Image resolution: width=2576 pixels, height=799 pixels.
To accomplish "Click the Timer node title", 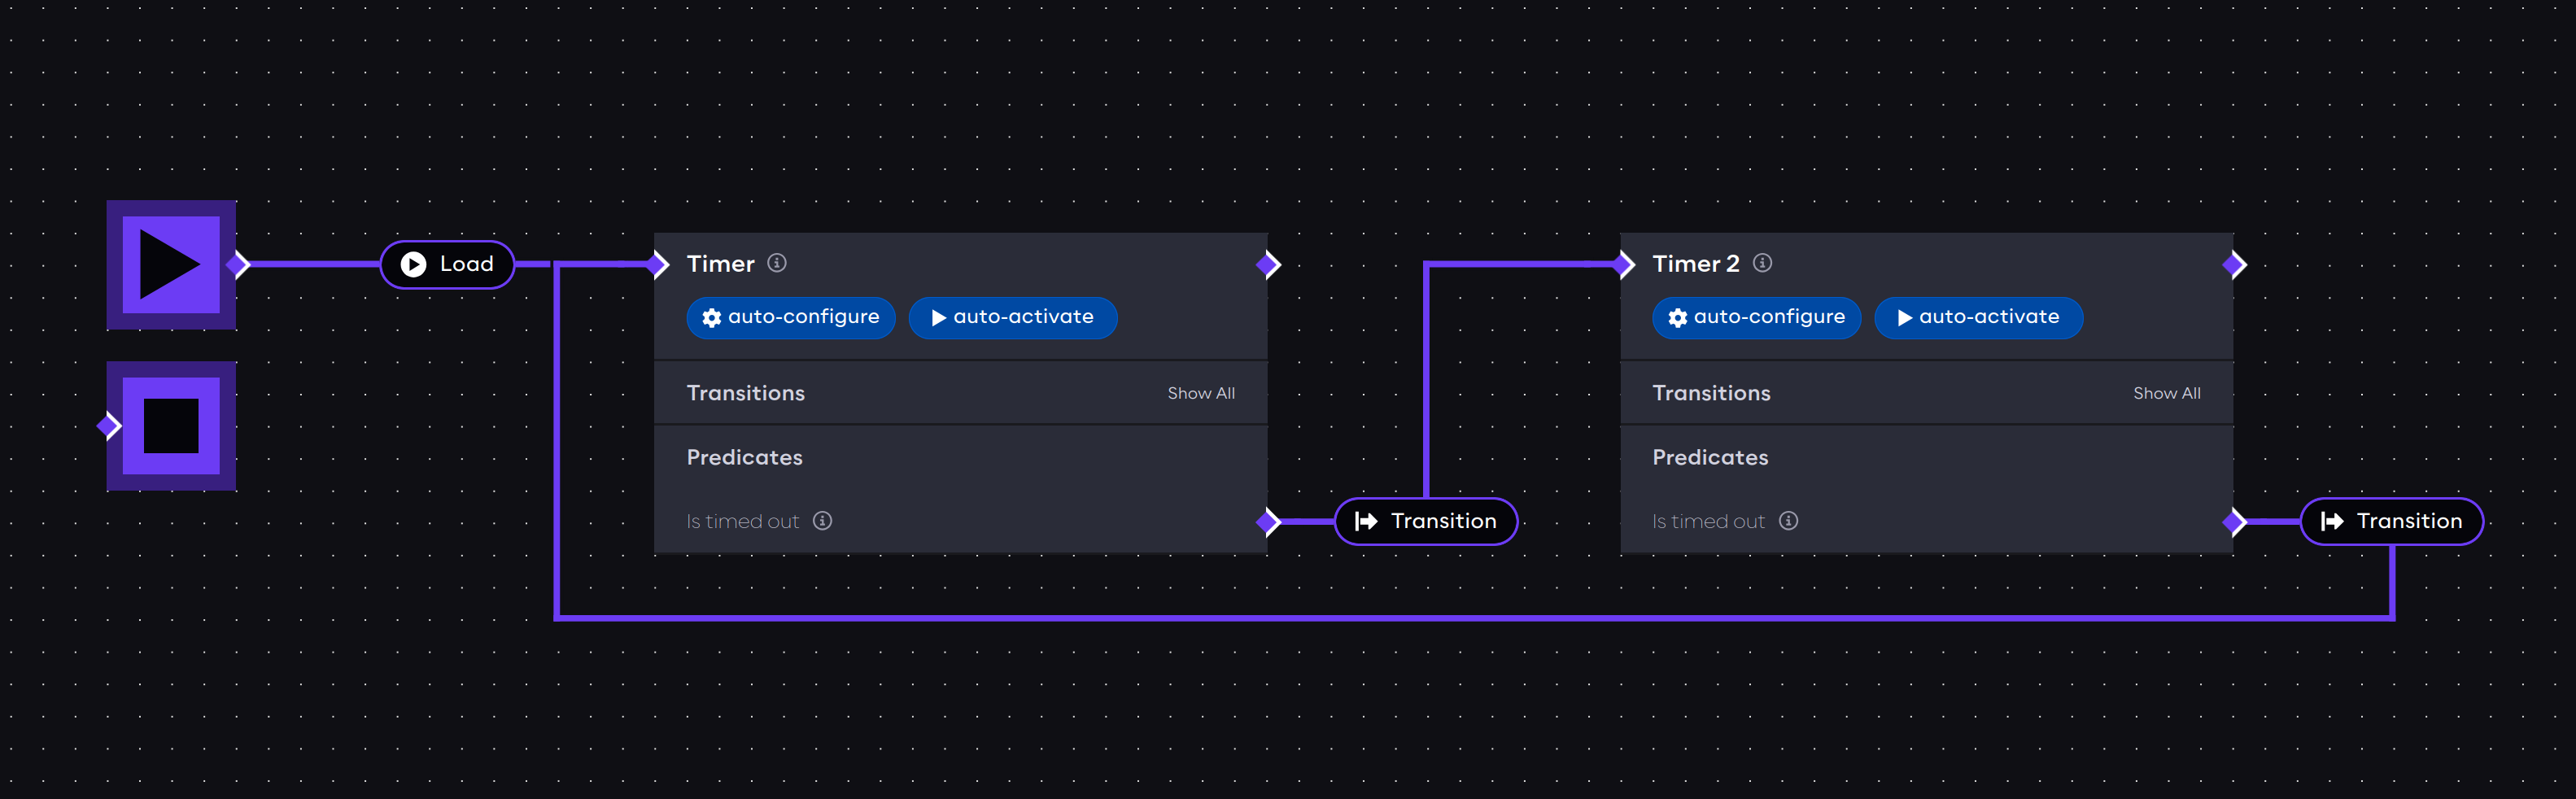I will [x=720, y=264].
